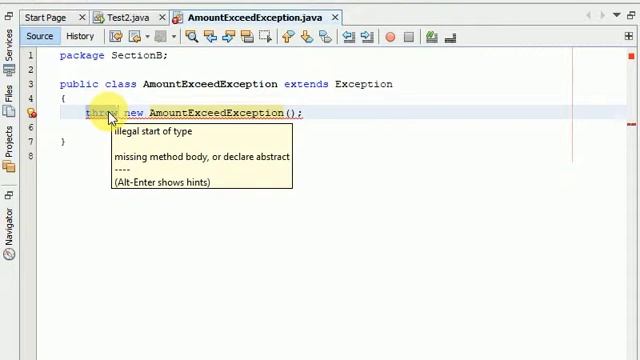The height and width of the screenshot is (360, 640).
Task: Jump to the error mark in the right stripe
Action: click(631, 124)
